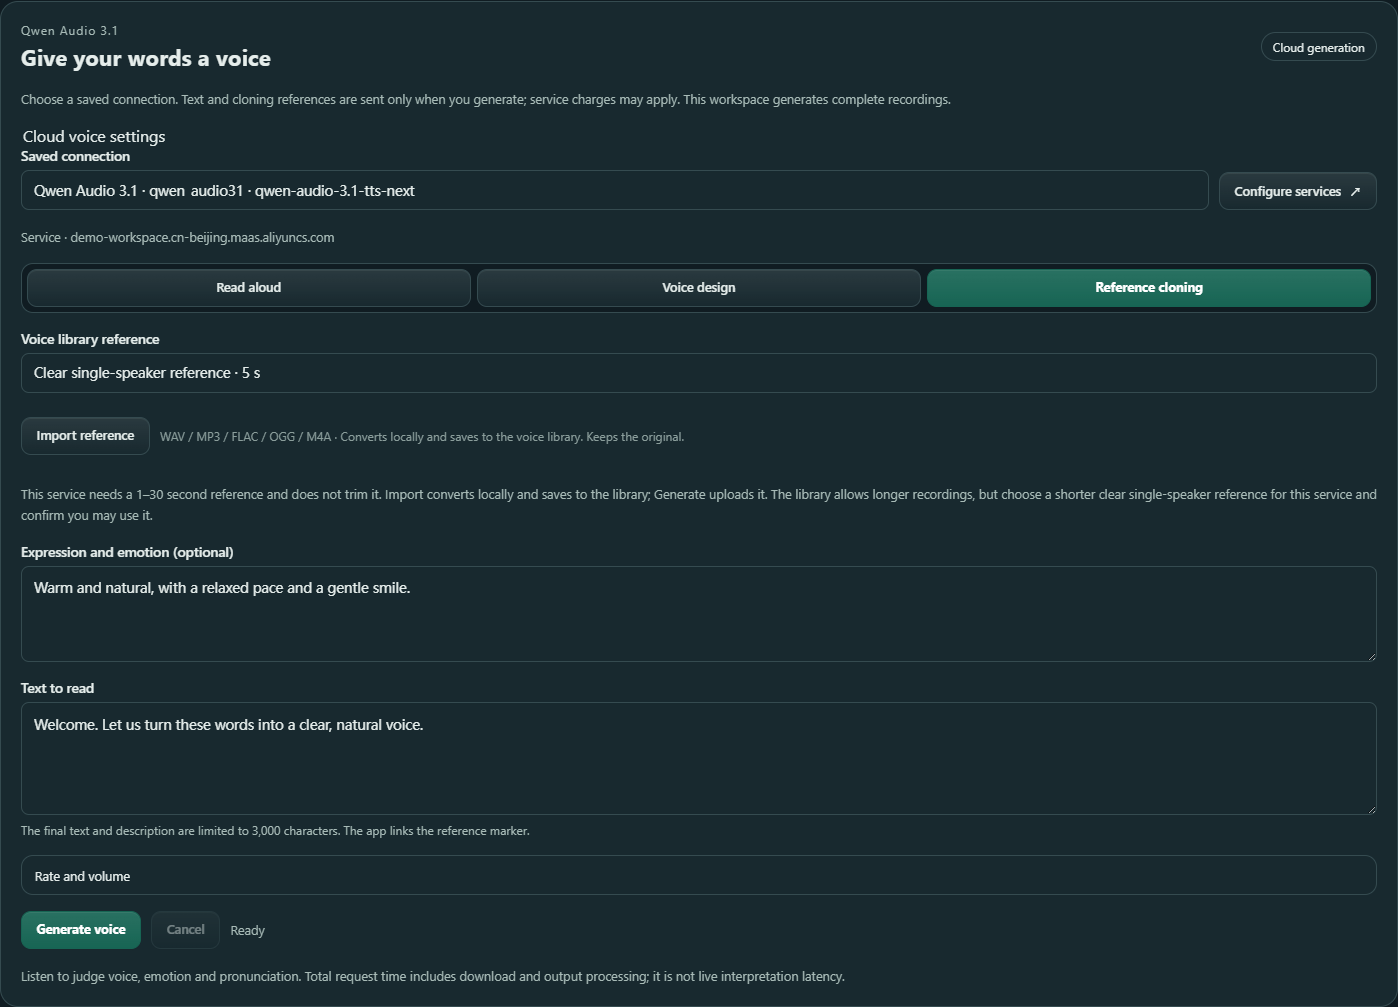Viewport: 1398px width, 1007px height.
Task: Click the service host demo-workspace.cn-beijing.maas.aliyuncs.com text
Action: click(202, 238)
